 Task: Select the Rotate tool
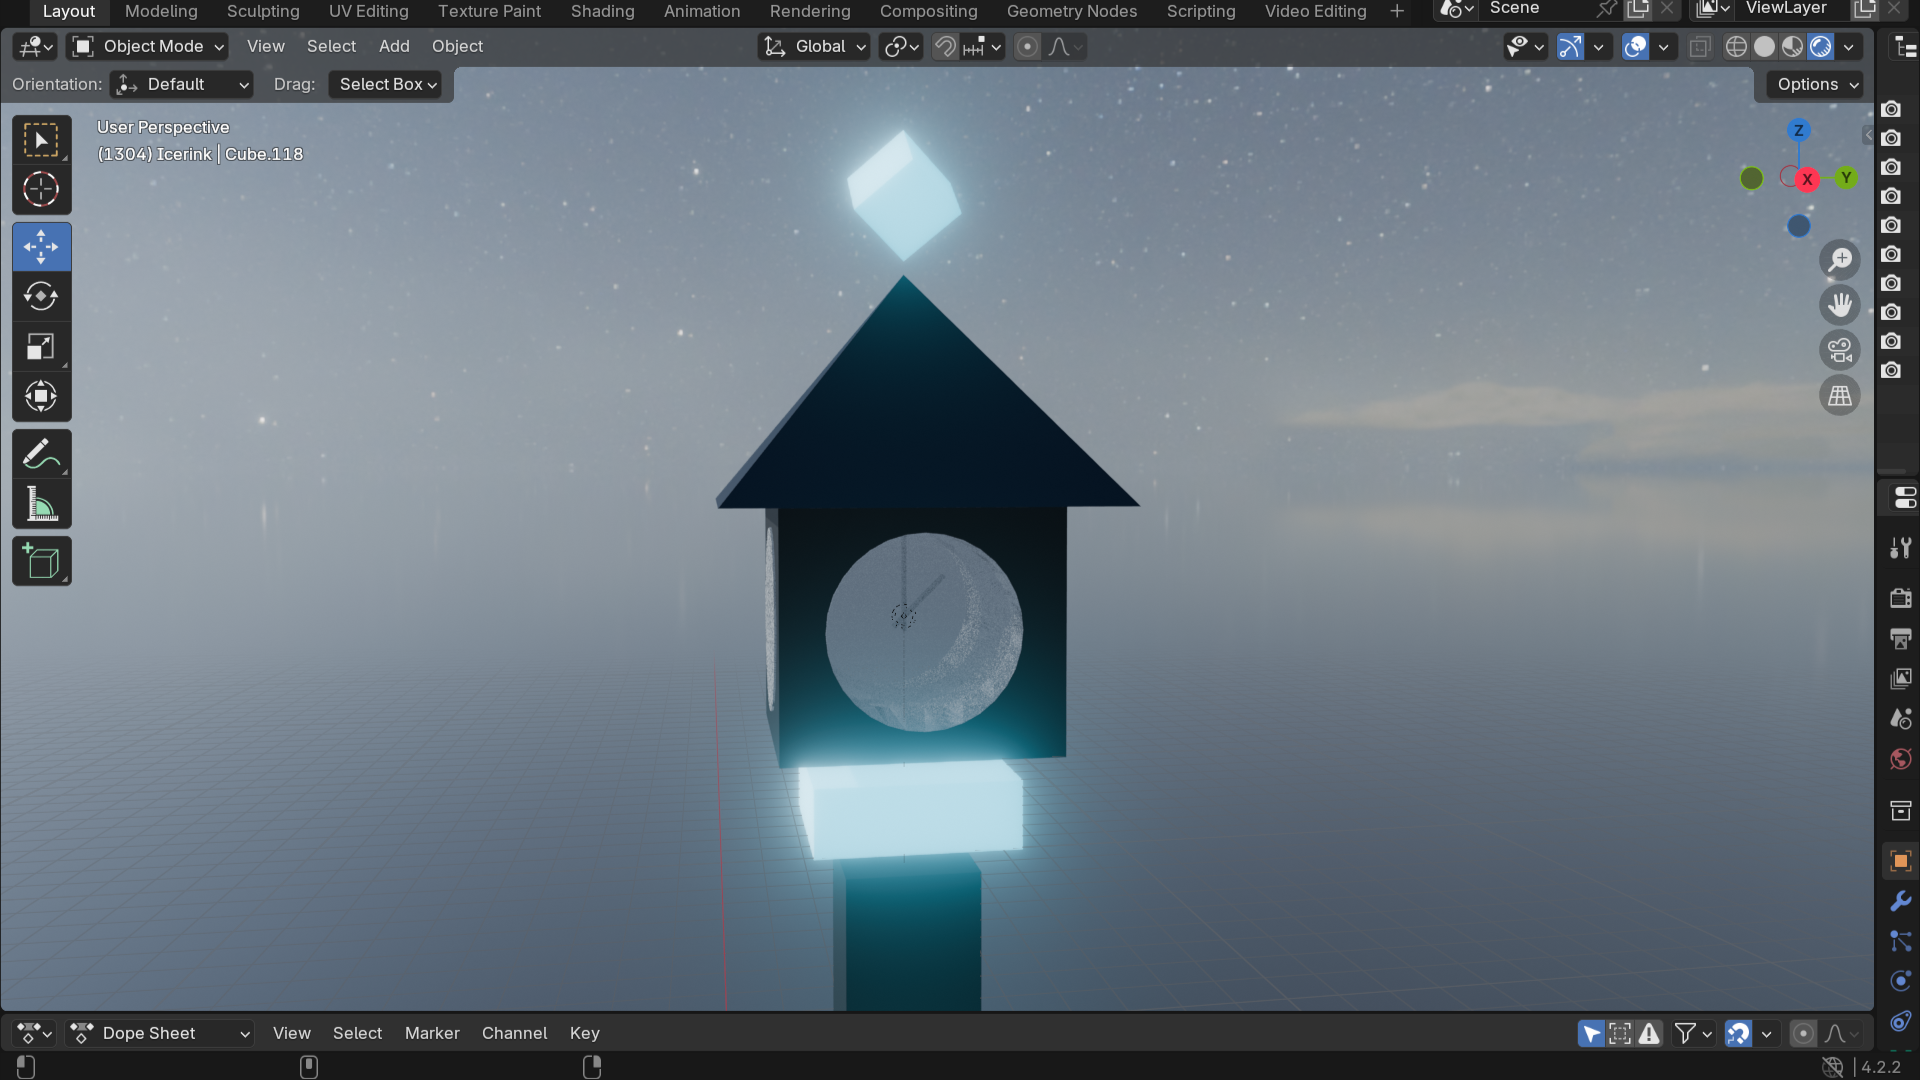(41, 297)
